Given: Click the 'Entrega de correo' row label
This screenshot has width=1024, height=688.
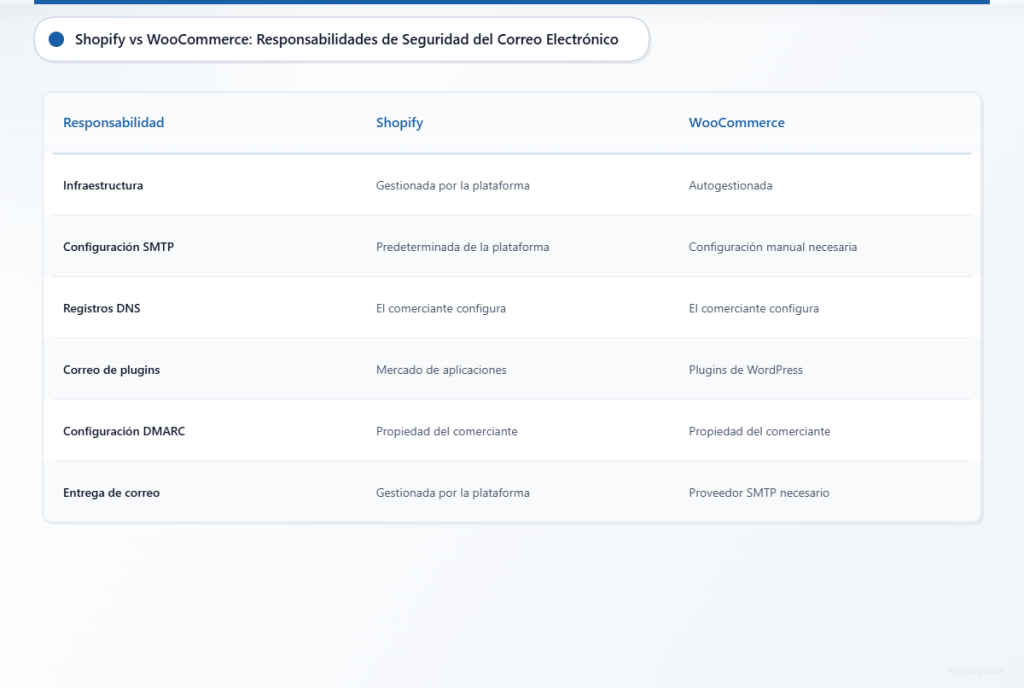Looking at the screenshot, I should point(112,493).
